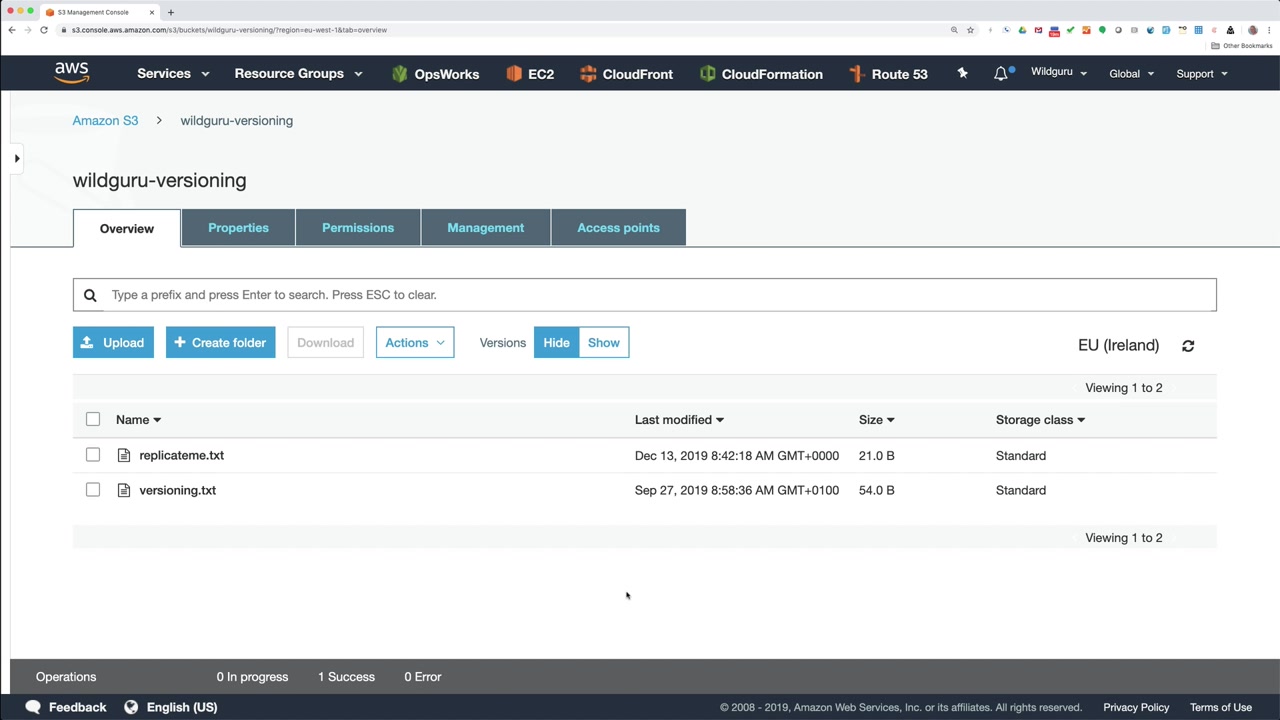
Task: Open the Actions dropdown
Action: pos(415,343)
